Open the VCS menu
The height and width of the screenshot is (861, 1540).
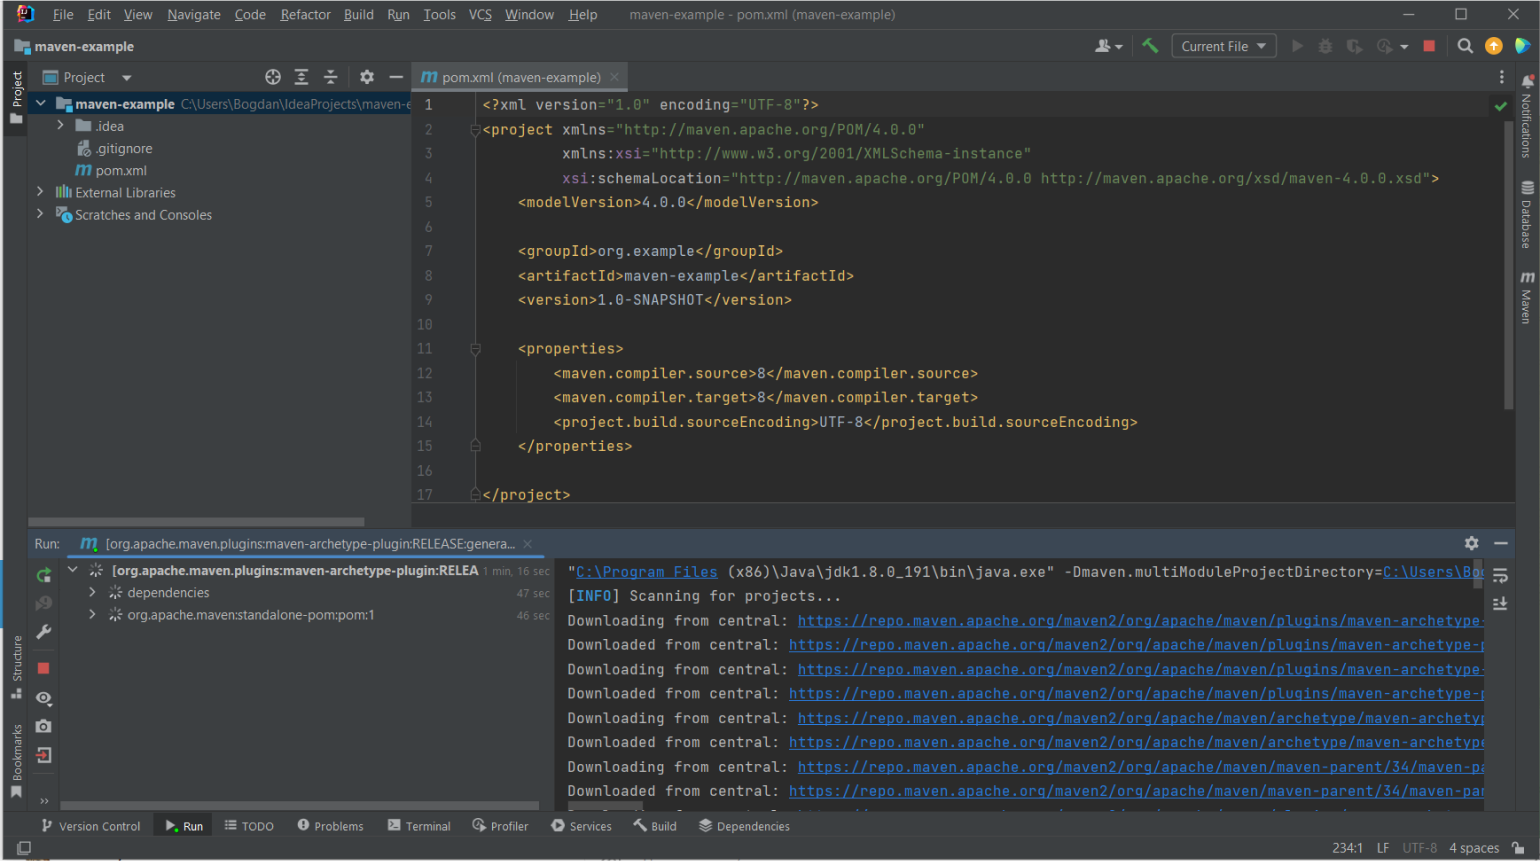coord(480,14)
